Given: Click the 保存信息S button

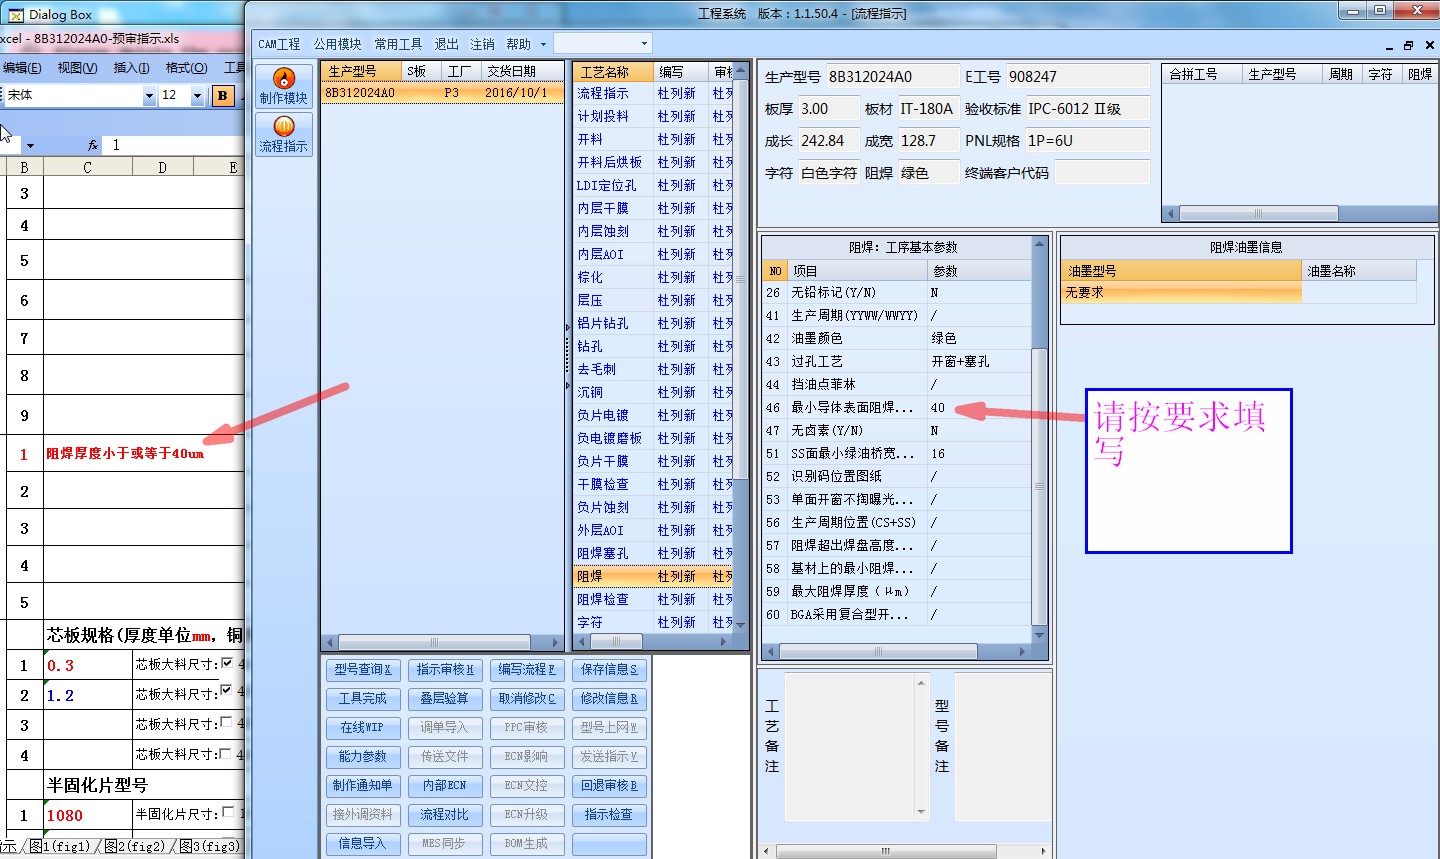Looking at the screenshot, I should click(609, 670).
